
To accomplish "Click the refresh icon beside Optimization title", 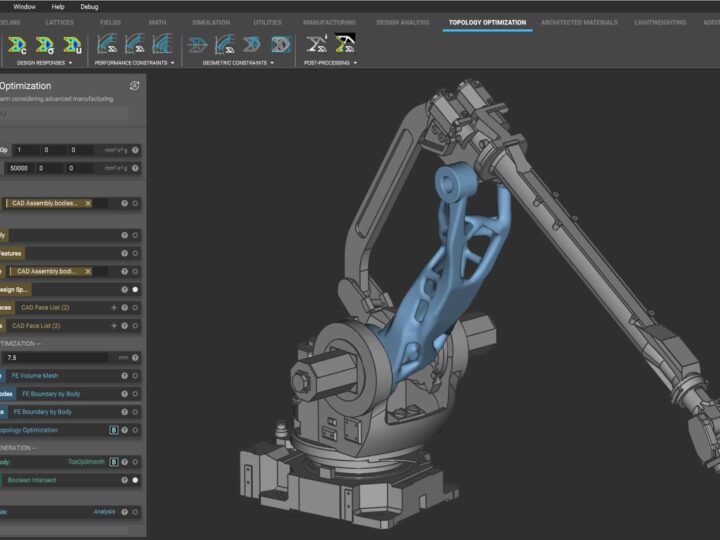I will coord(135,86).
